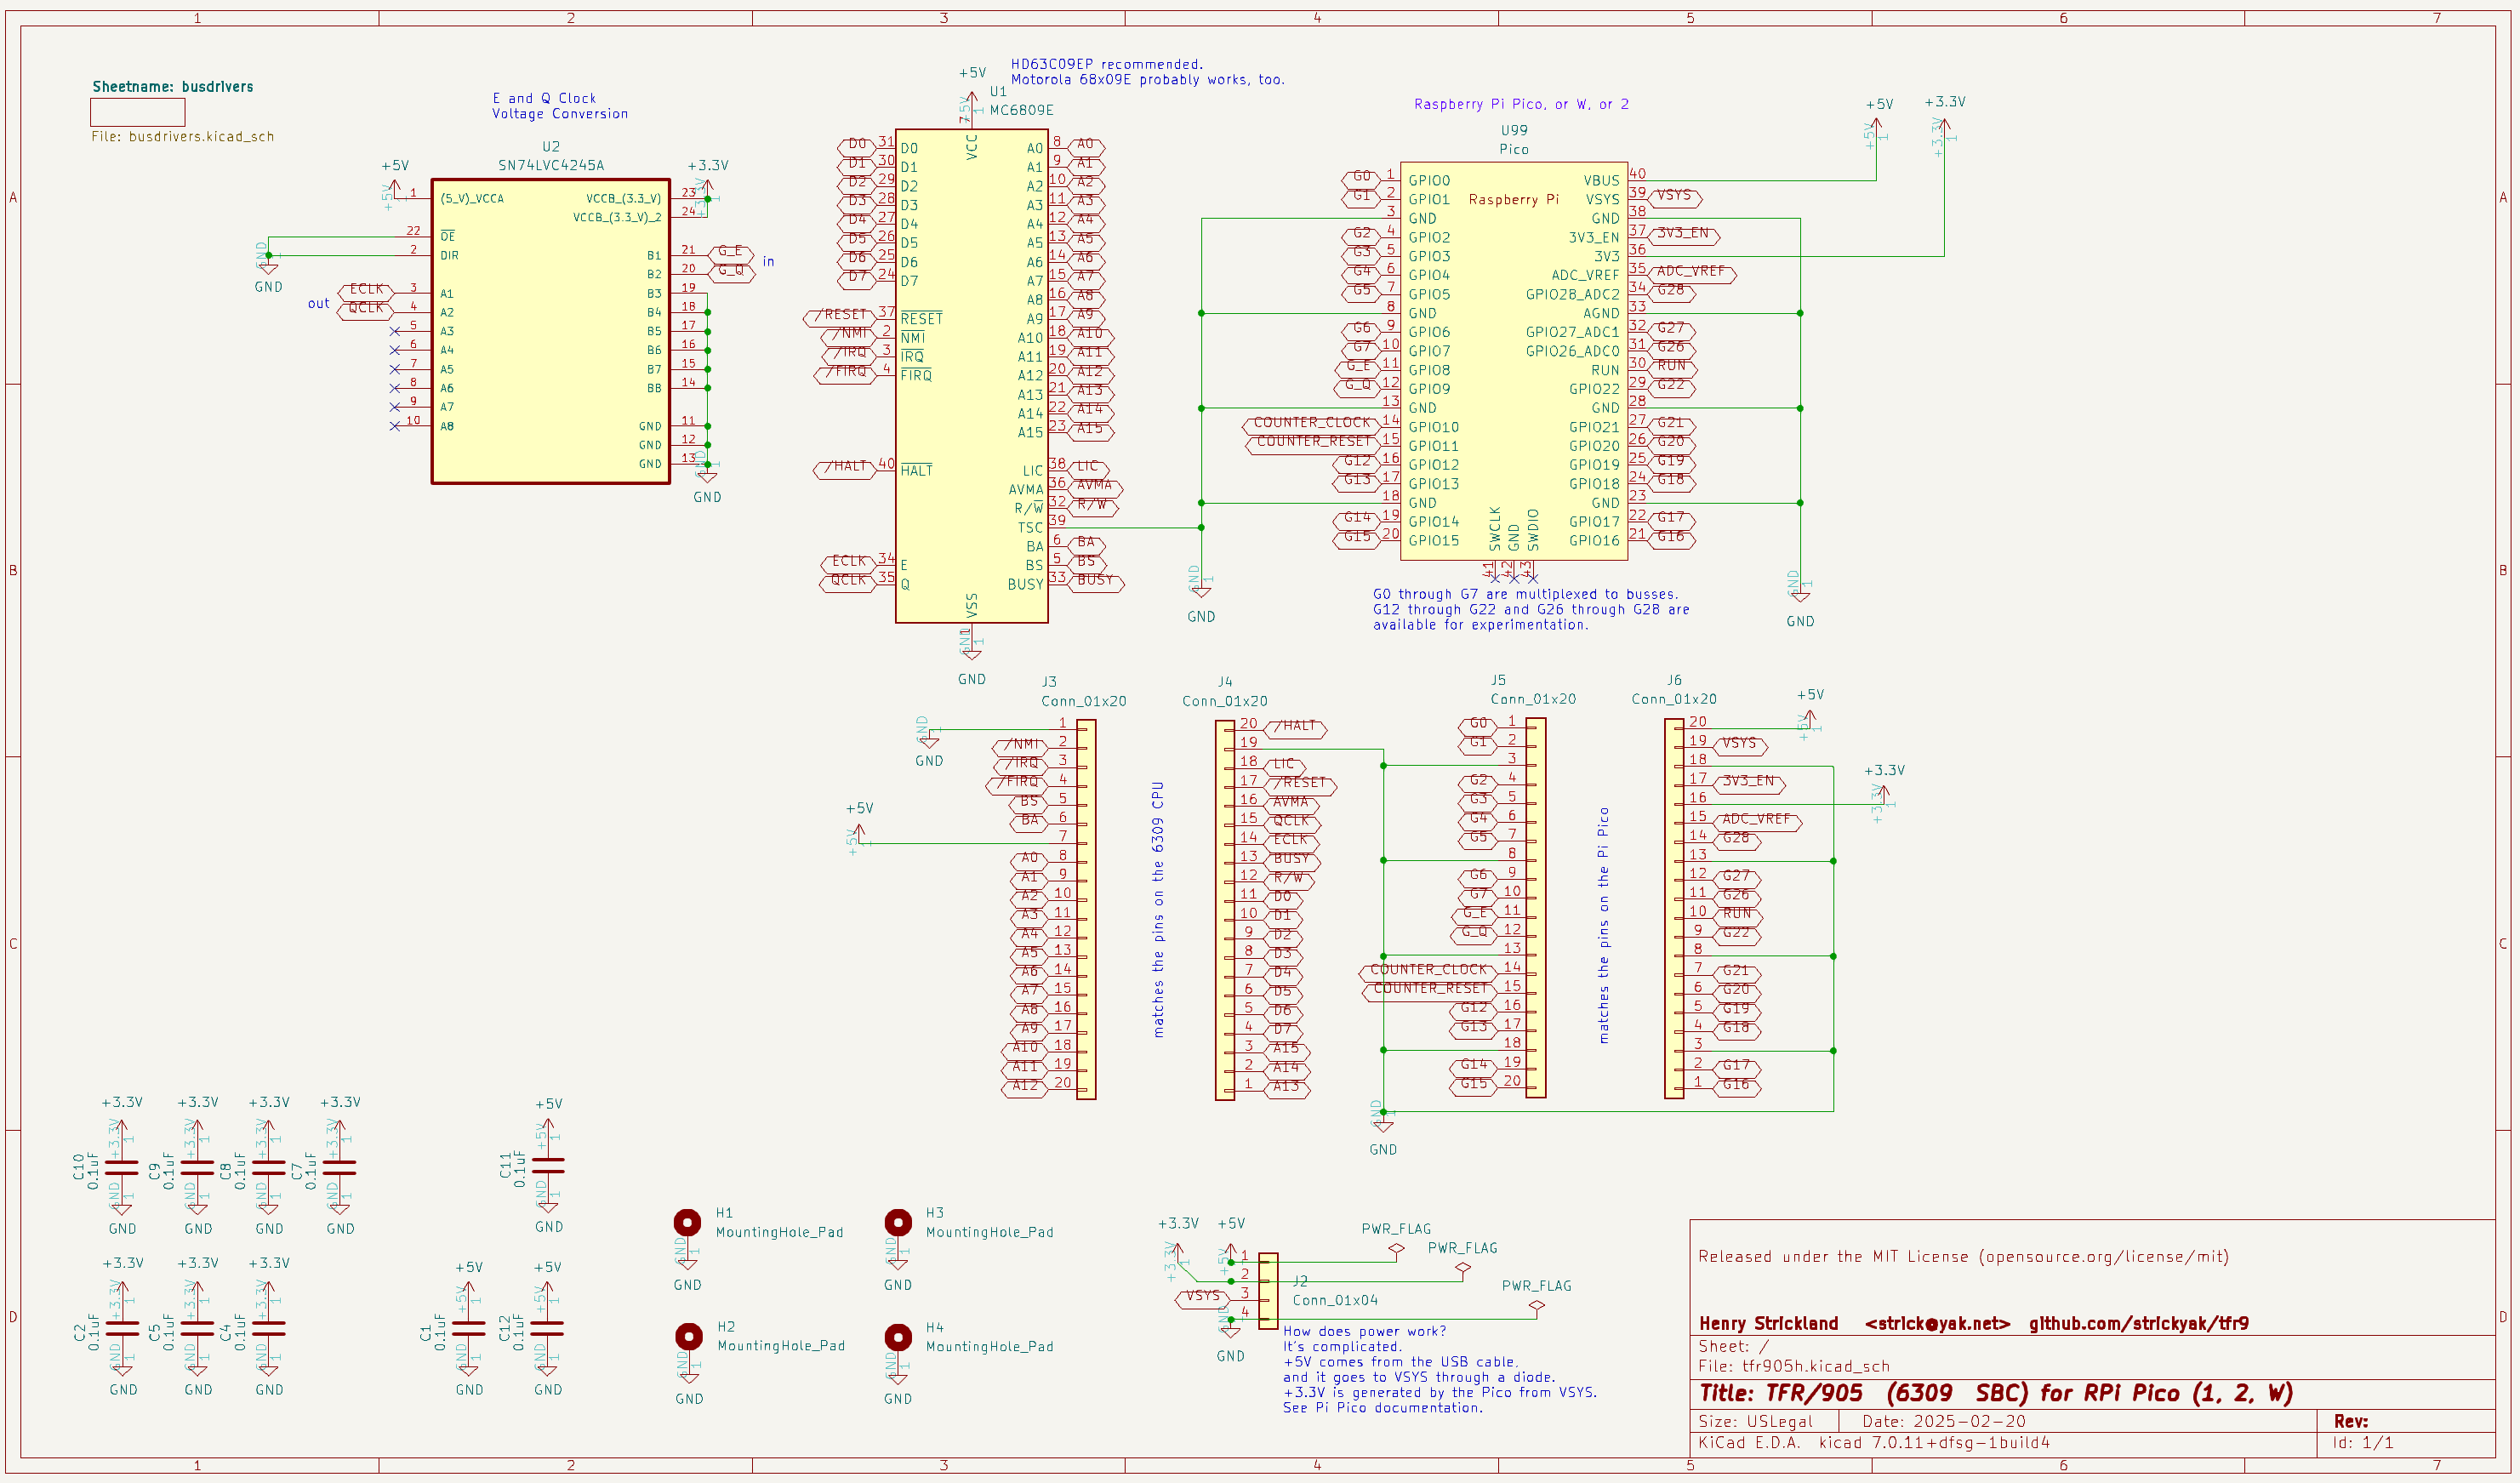Click the 'How does power work?' note
The height and width of the screenshot is (1483, 2520).
pos(1439,1369)
